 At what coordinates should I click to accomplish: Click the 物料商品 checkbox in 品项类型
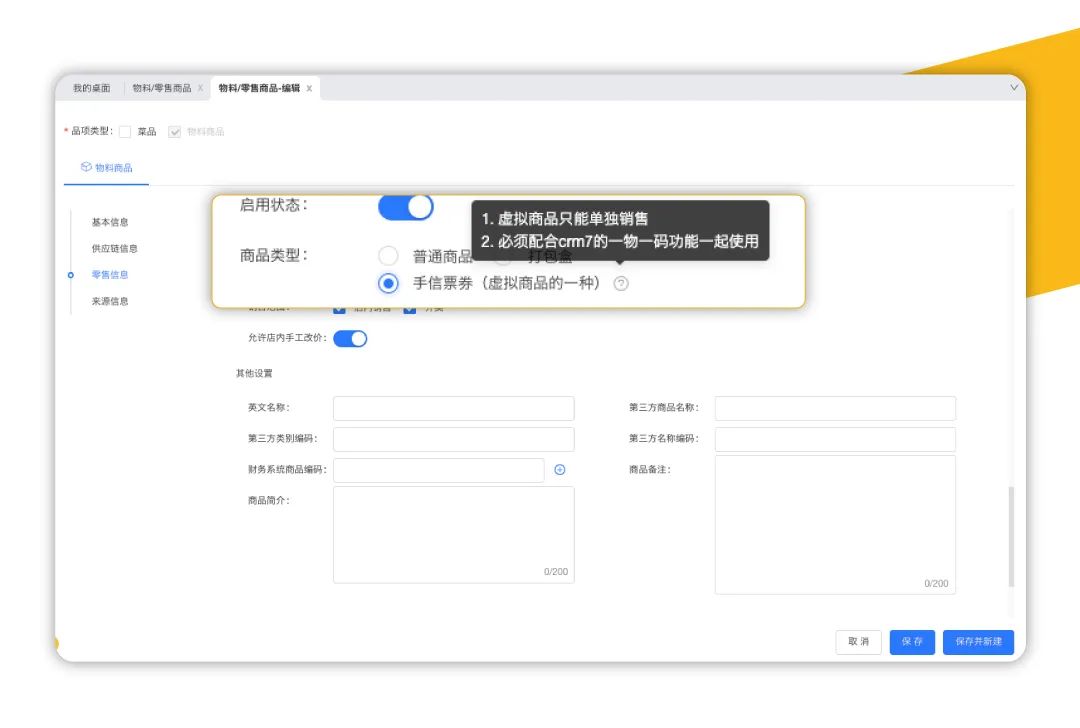(x=174, y=132)
